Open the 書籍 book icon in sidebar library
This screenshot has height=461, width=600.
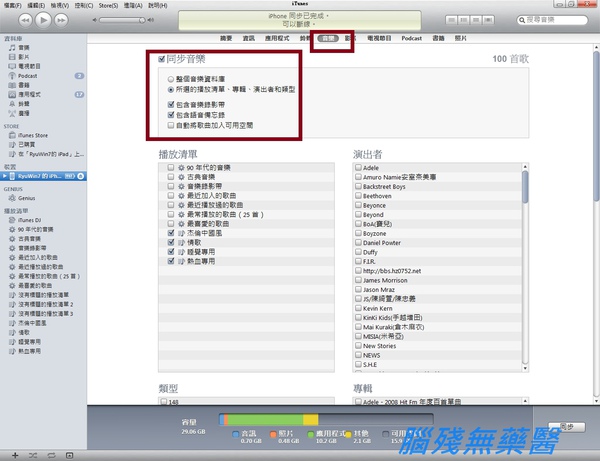(x=12, y=85)
